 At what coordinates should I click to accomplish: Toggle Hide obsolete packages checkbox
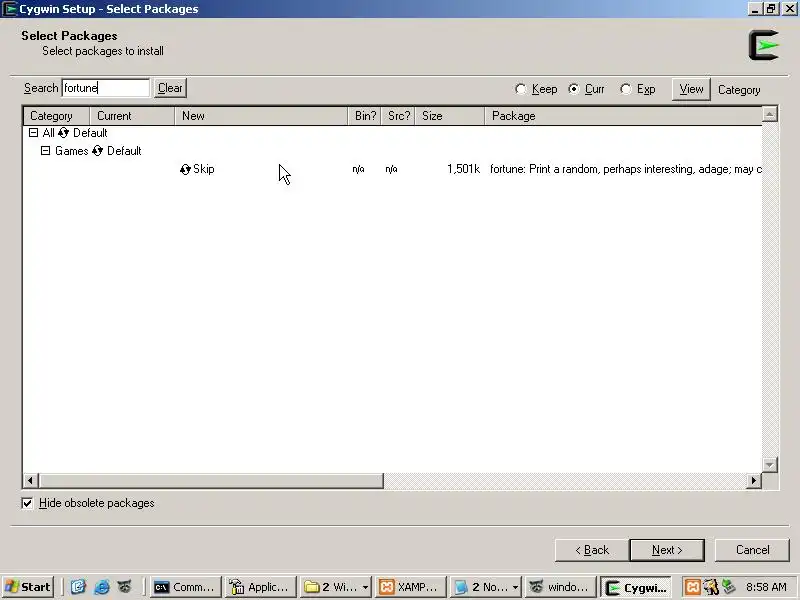(27, 504)
